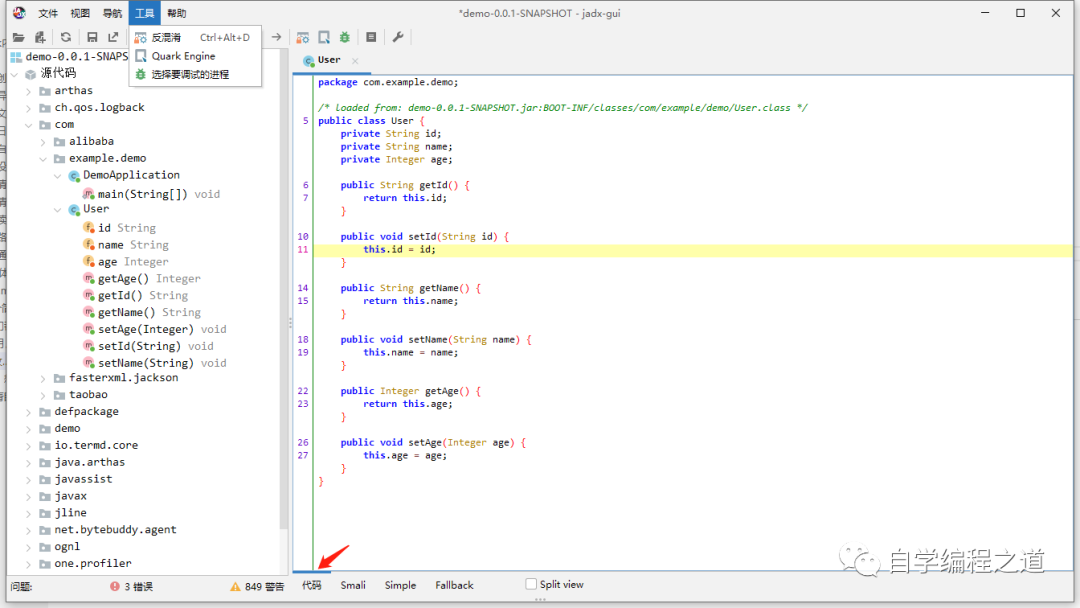Select 反混淆 from the tools menu

[195, 37]
